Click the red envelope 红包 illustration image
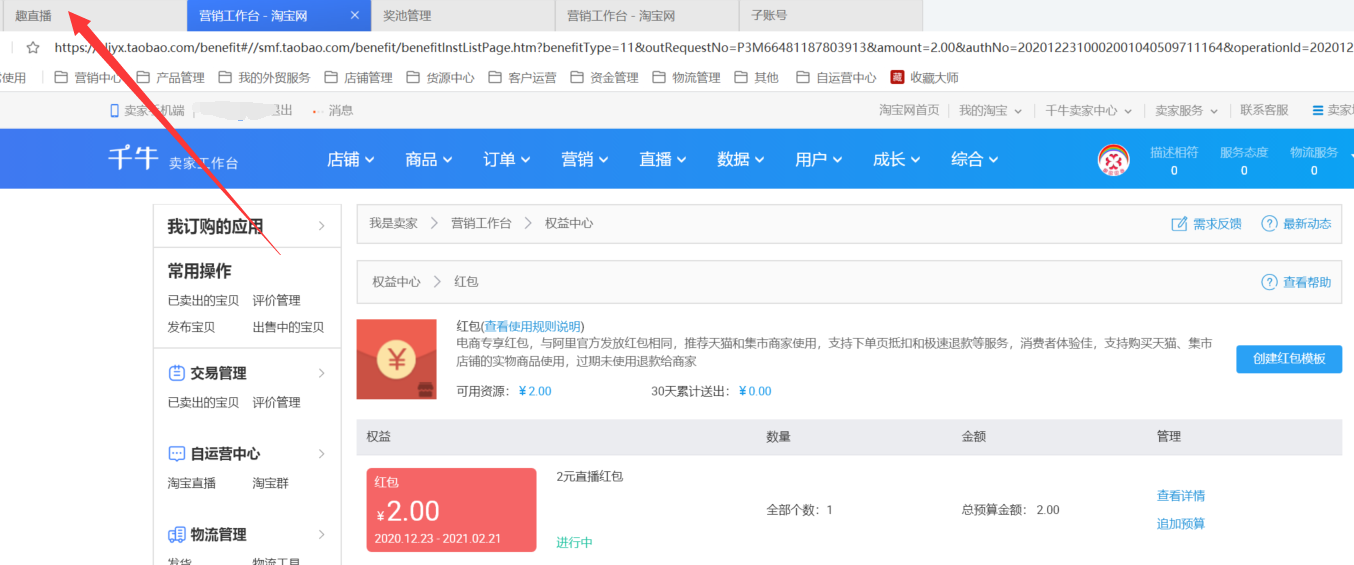 (x=396, y=359)
